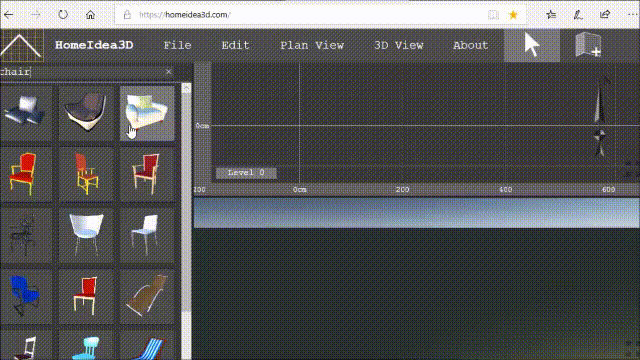The width and height of the screenshot is (640, 360).
Task: Show the site lock information
Action: tap(127, 15)
